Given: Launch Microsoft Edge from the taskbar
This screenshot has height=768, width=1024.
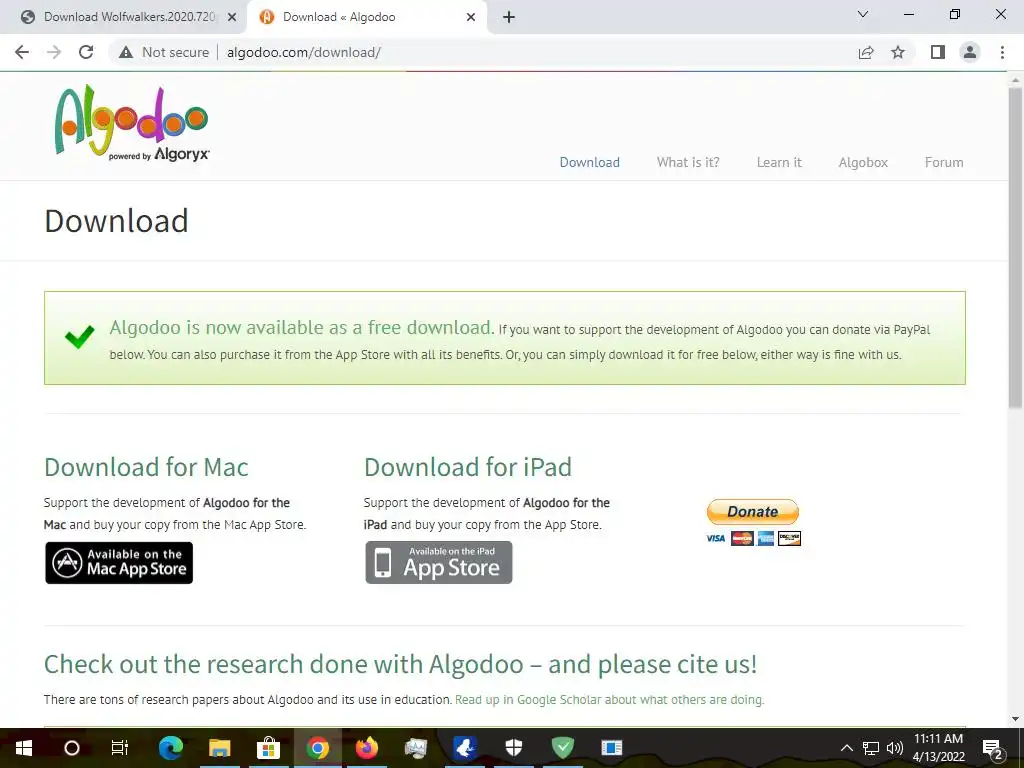Looking at the screenshot, I should click(x=170, y=748).
